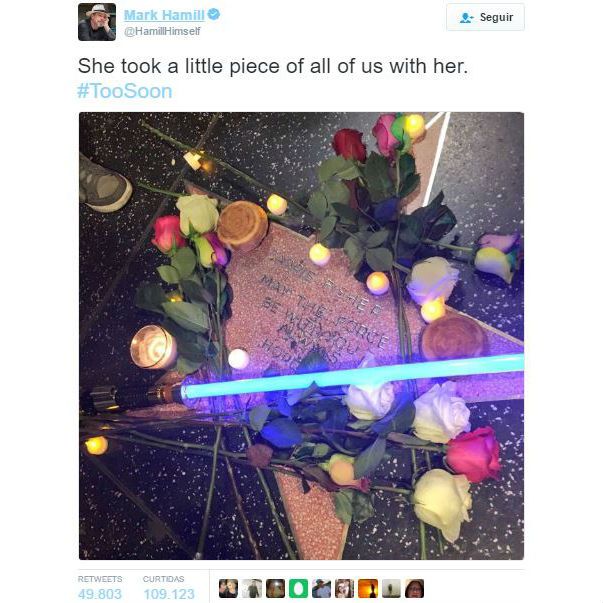603x603 pixels.
Task: Click the tweet text about her
Action: click(x=273, y=66)
